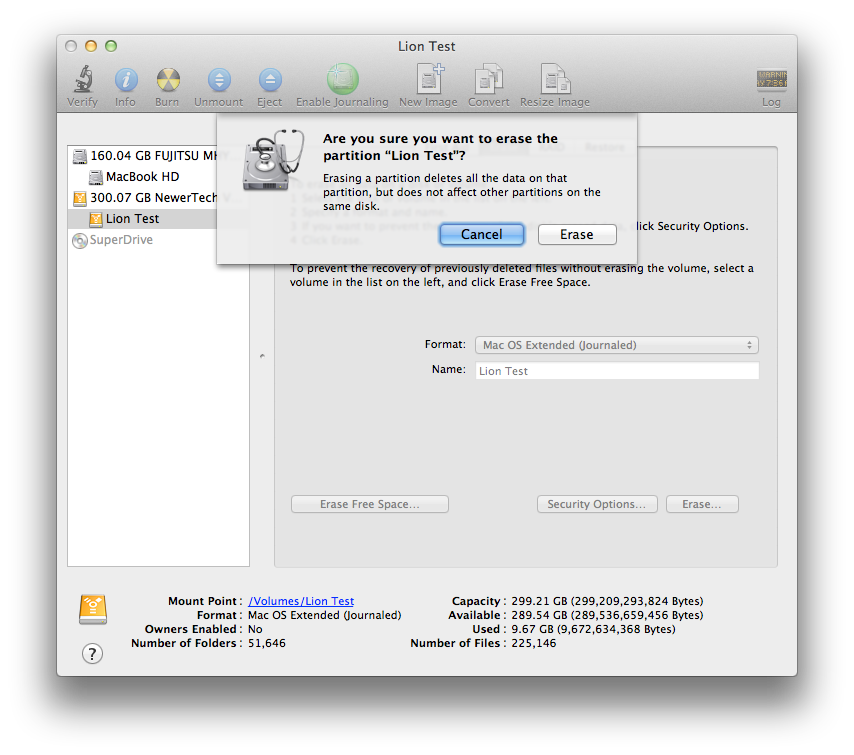Open Security Options
This screenshot has height=755, width=854.
(x=597, y=504)
